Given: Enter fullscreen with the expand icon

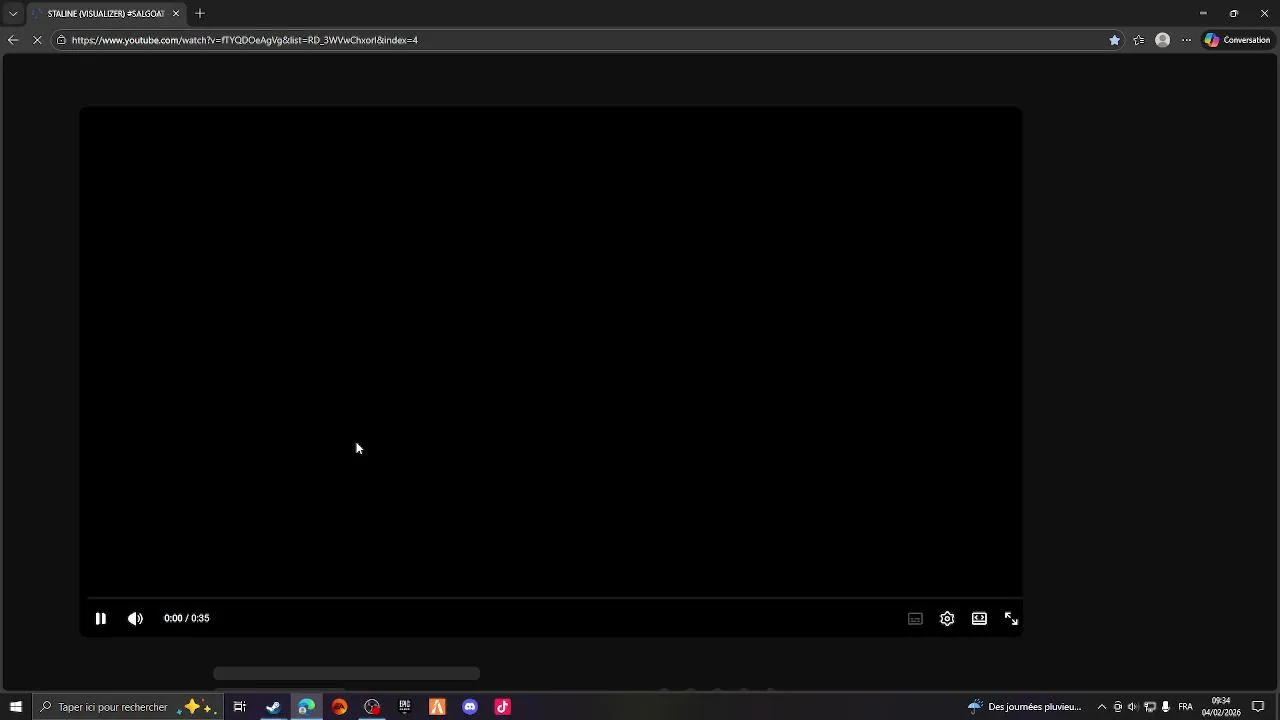Looking at the screenshot, I should pos(1011,619).
